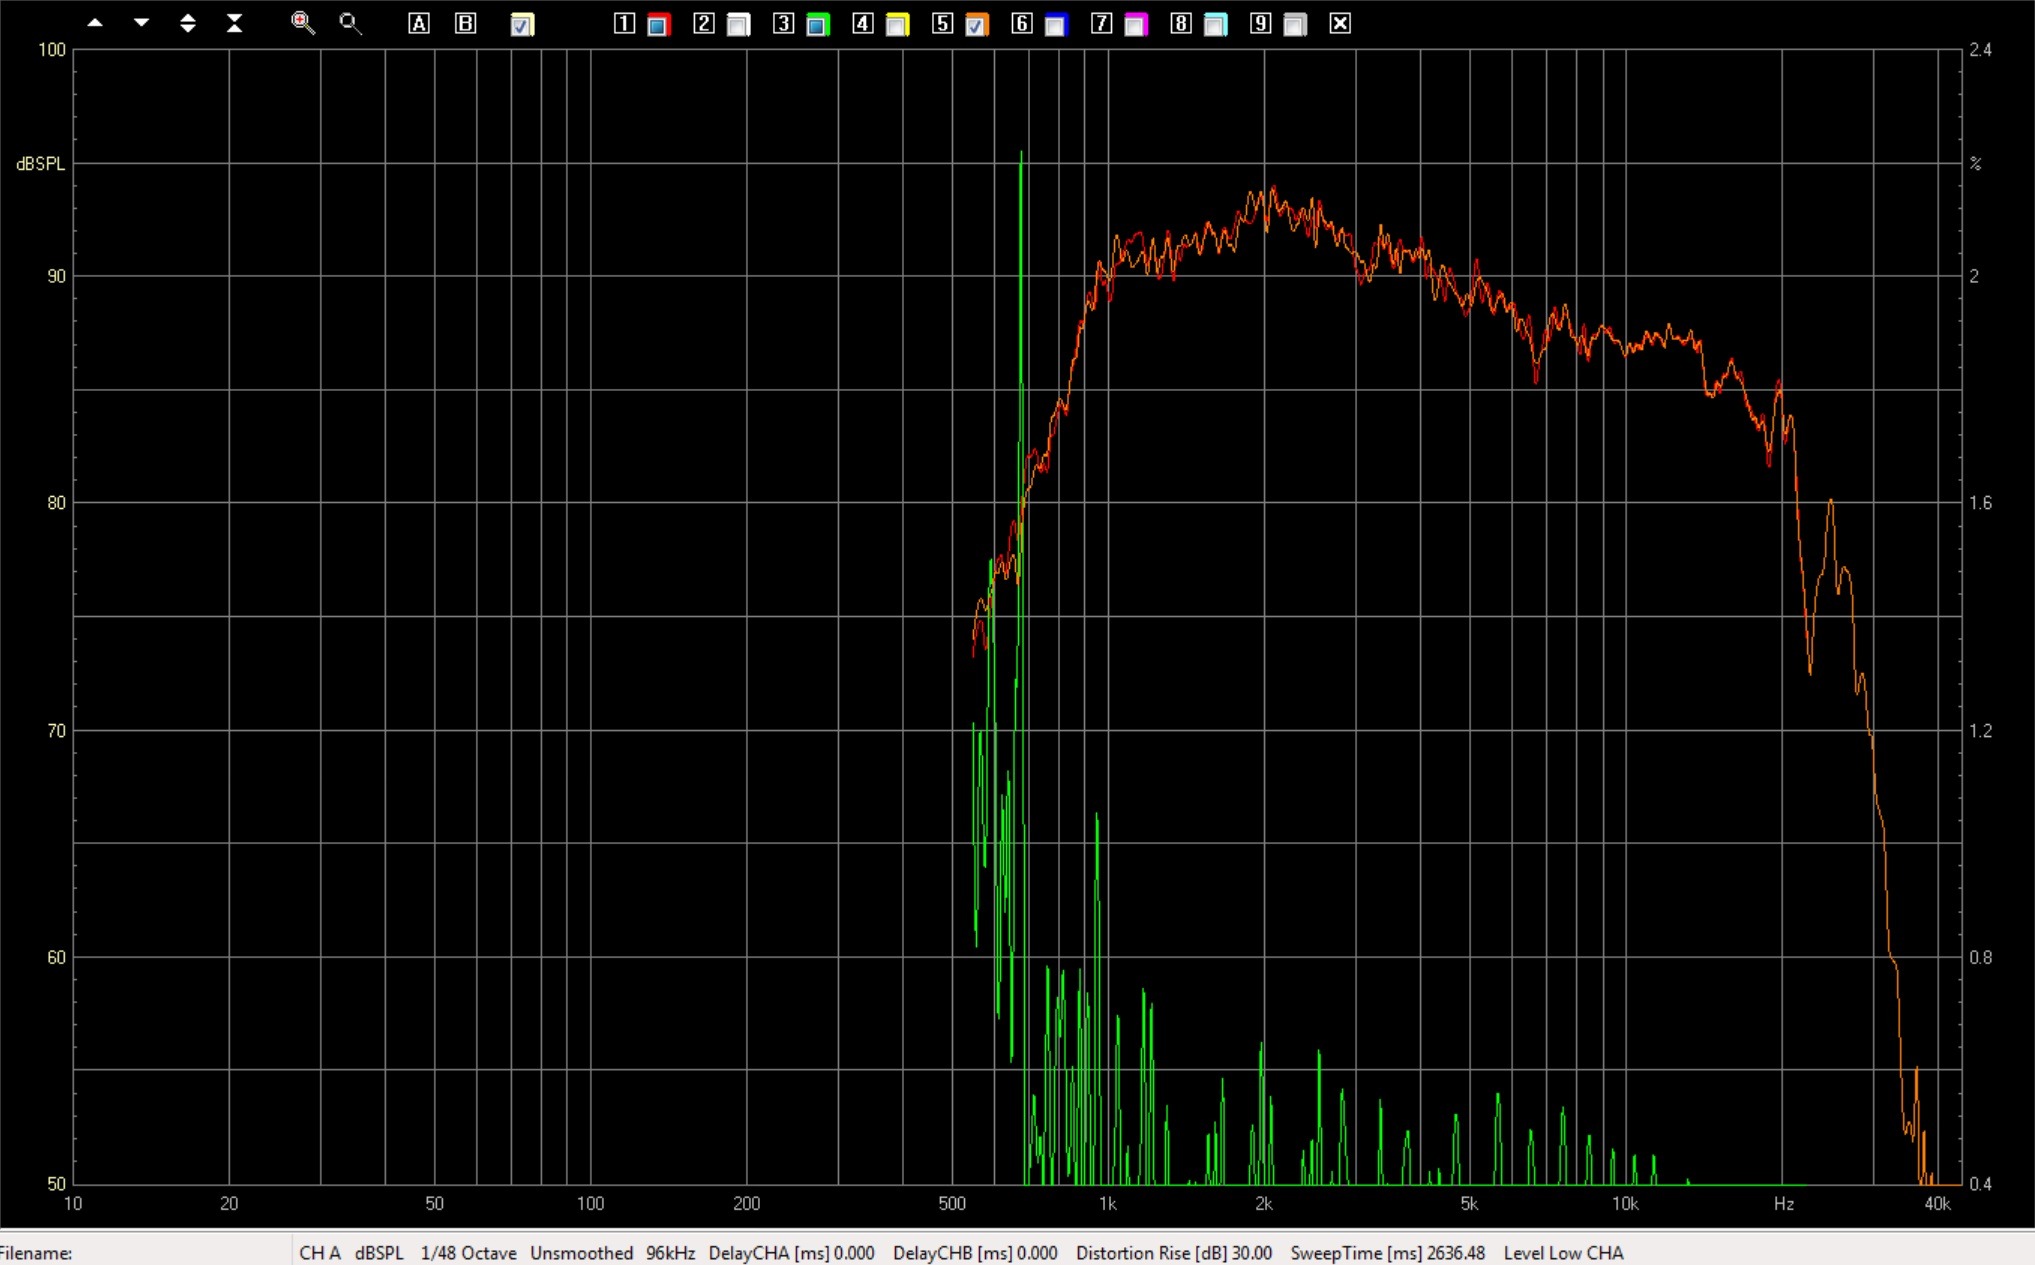Click the zoom out magnifier icon
Screen dimensions: 2035x1265
click(349, 23)
